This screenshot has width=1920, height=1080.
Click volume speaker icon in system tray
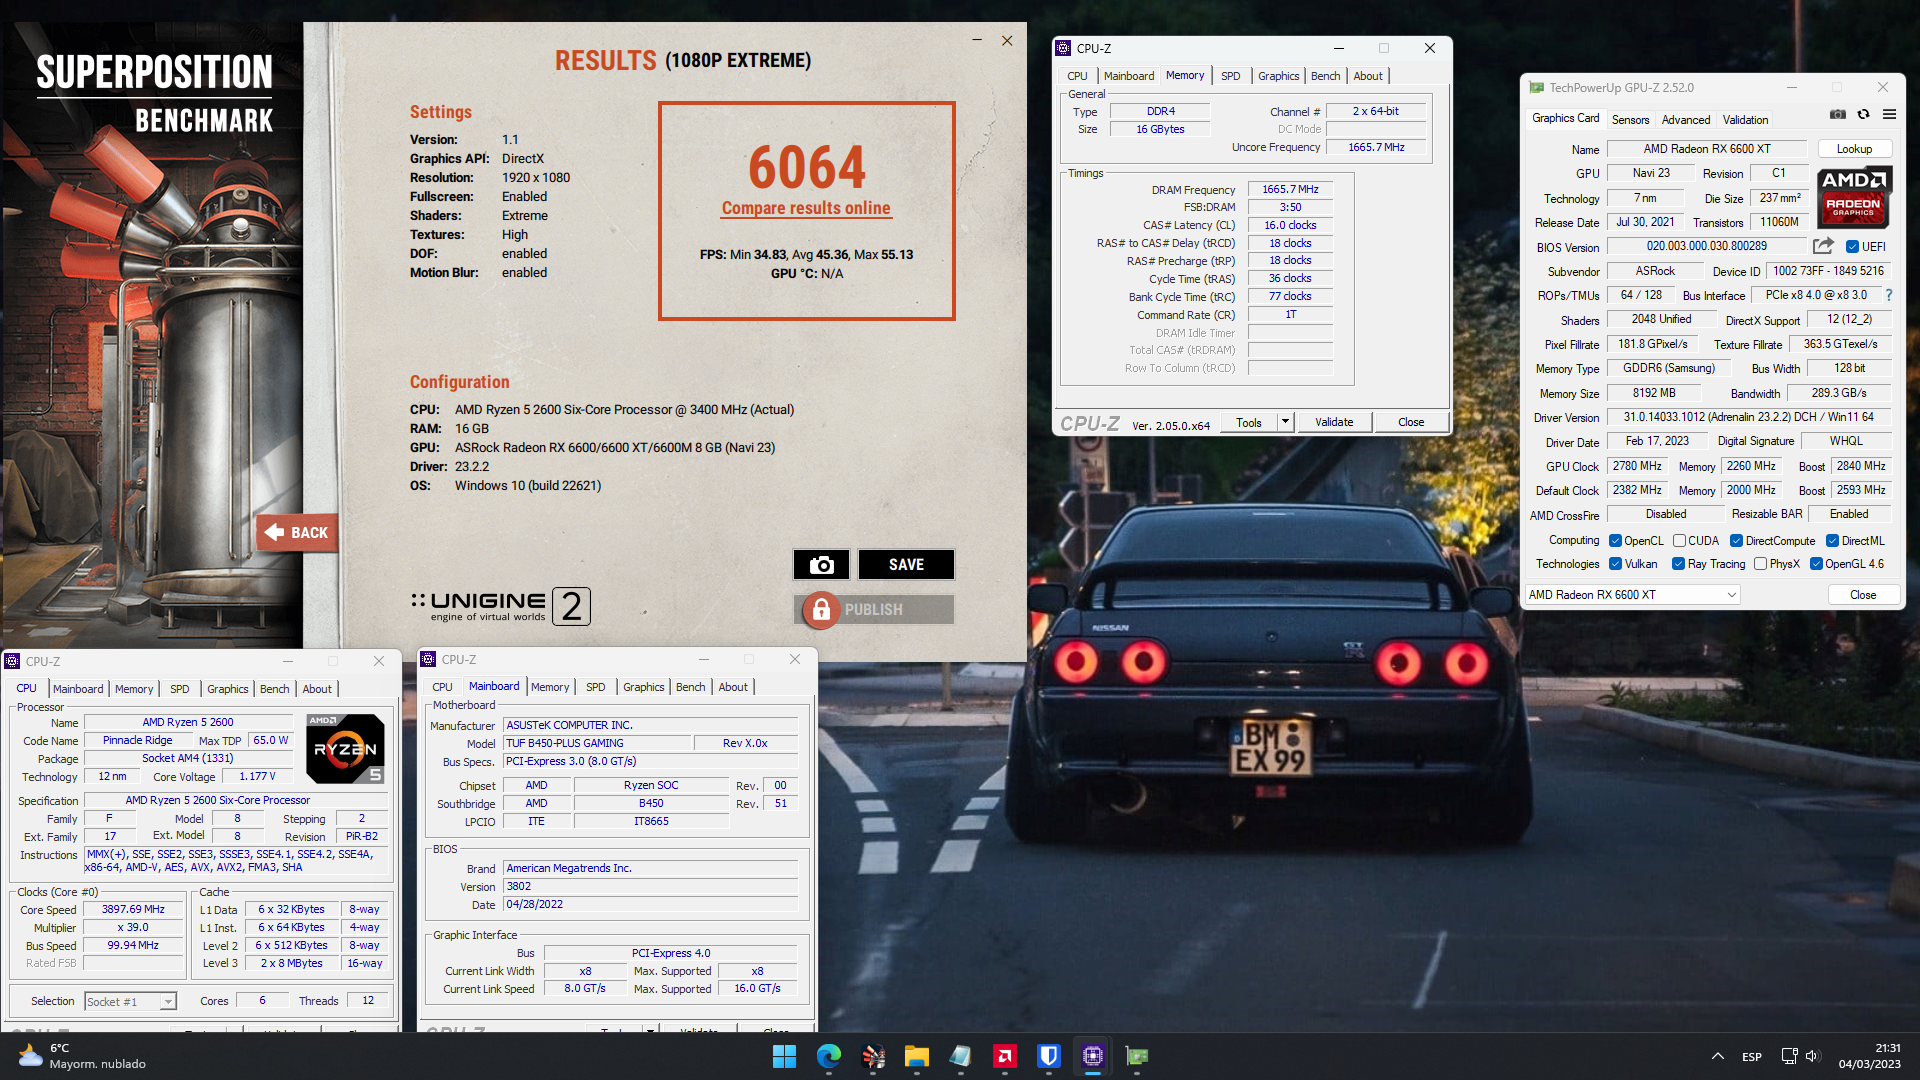[x=1813, y=1056]
